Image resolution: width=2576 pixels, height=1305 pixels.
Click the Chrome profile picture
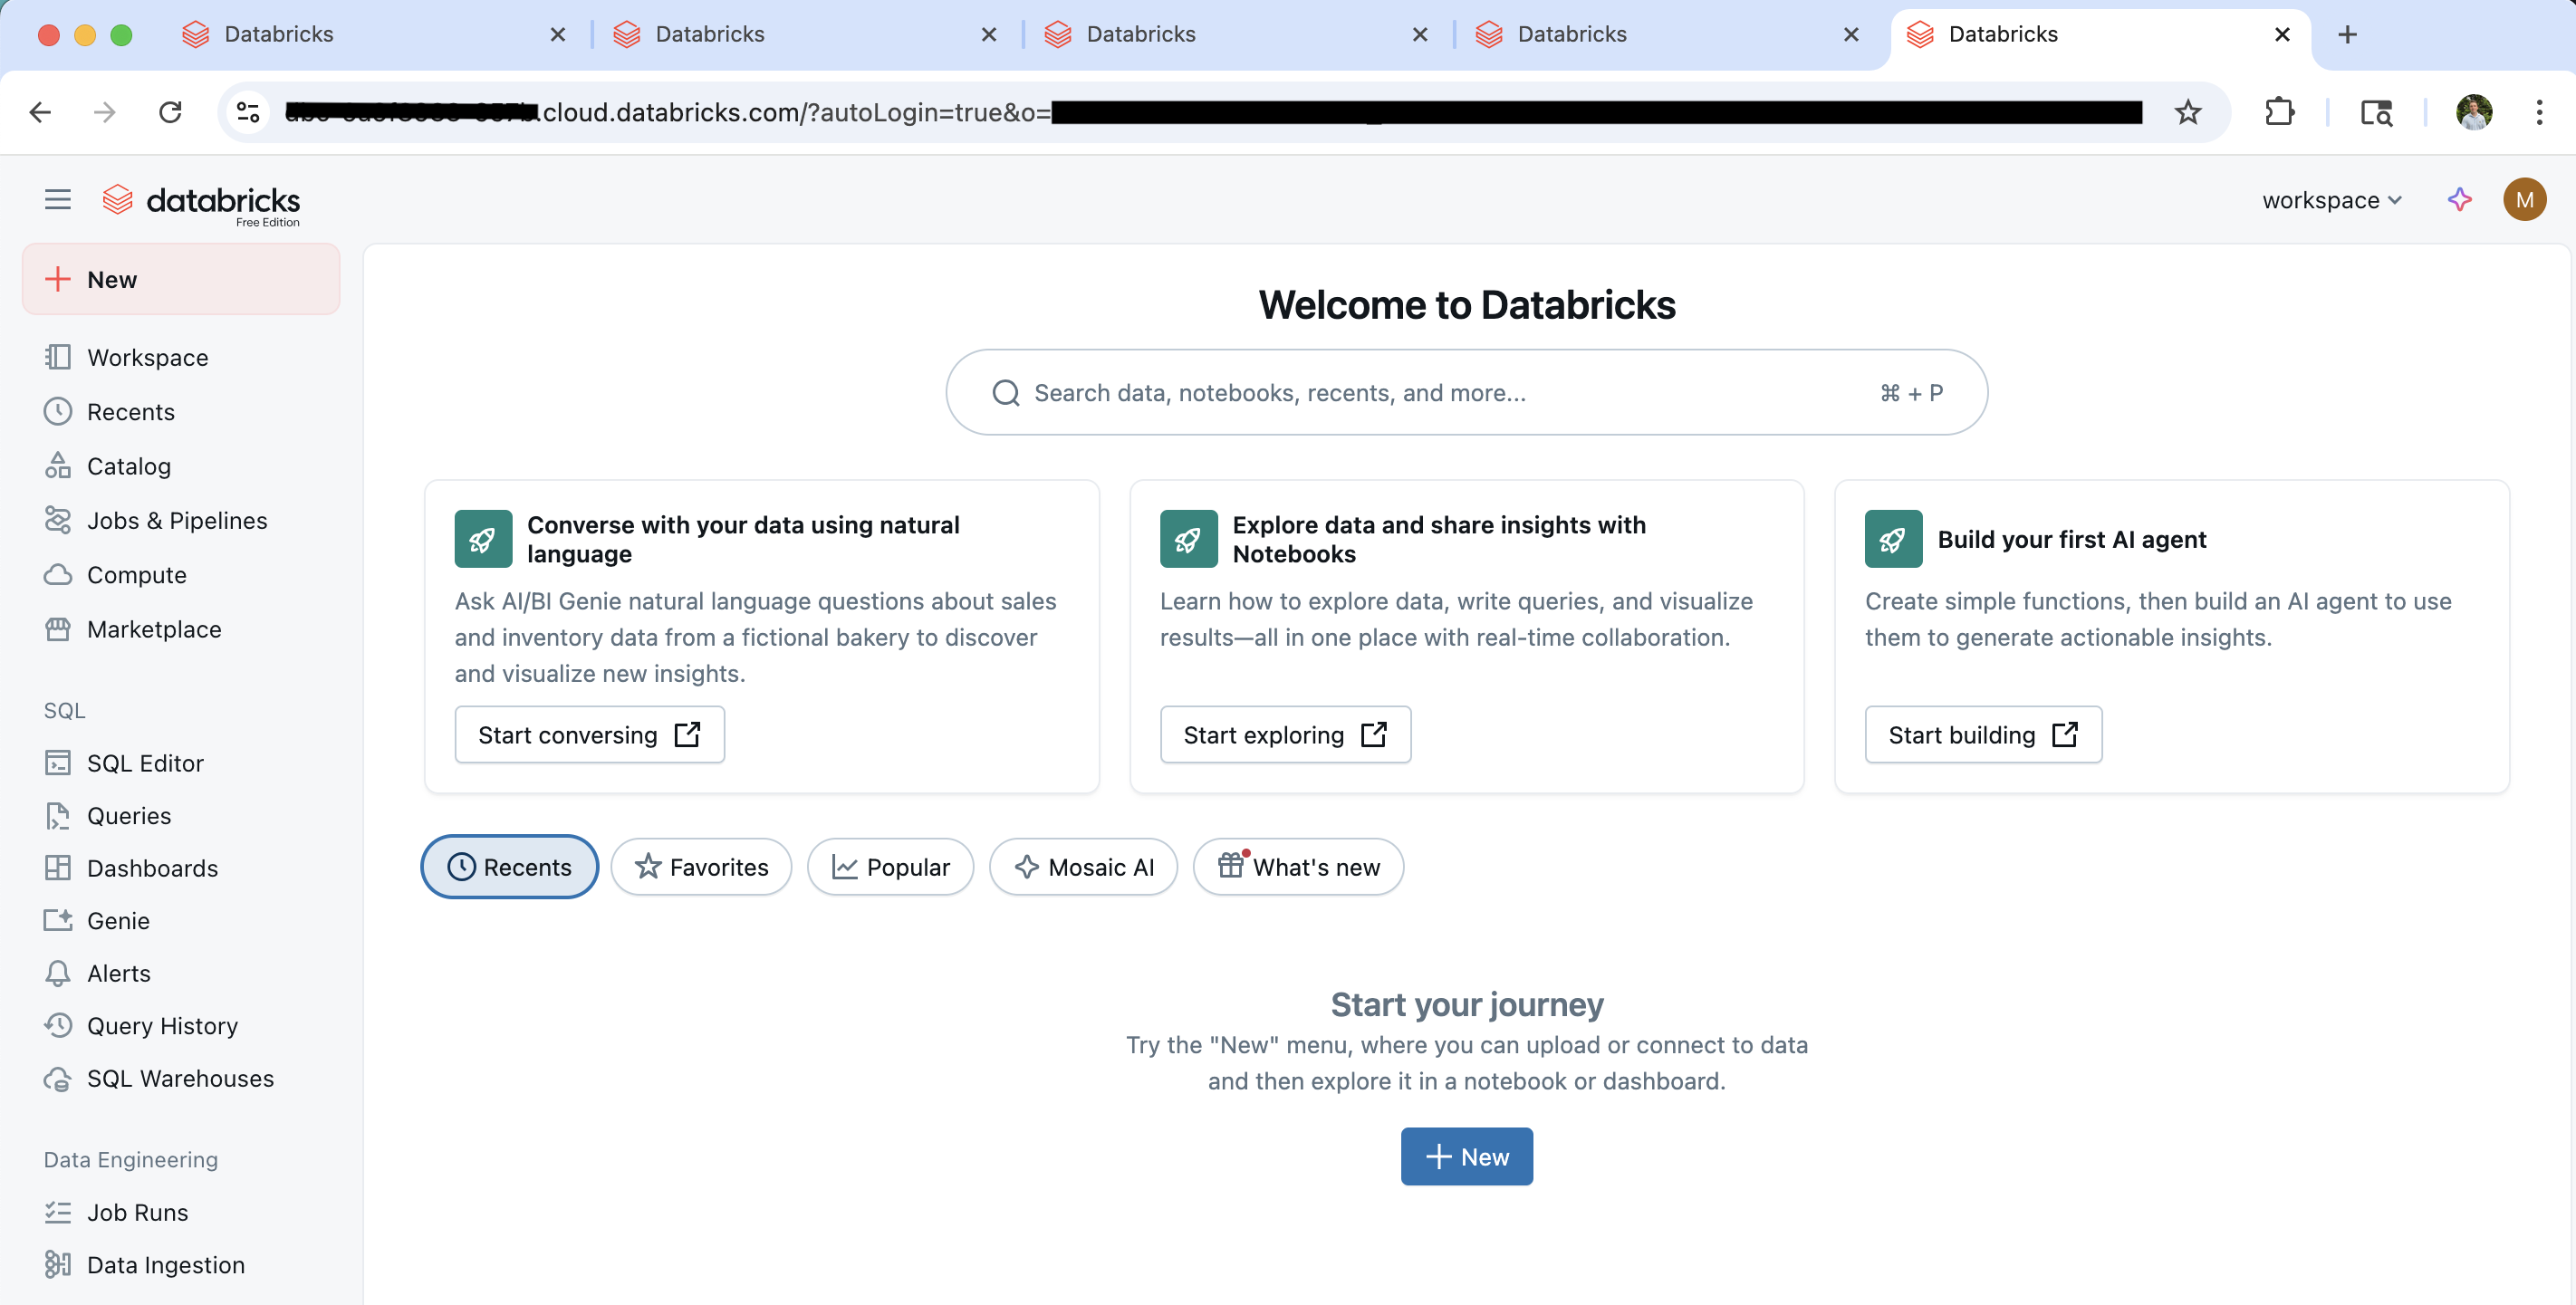[x=2474, y=112]
